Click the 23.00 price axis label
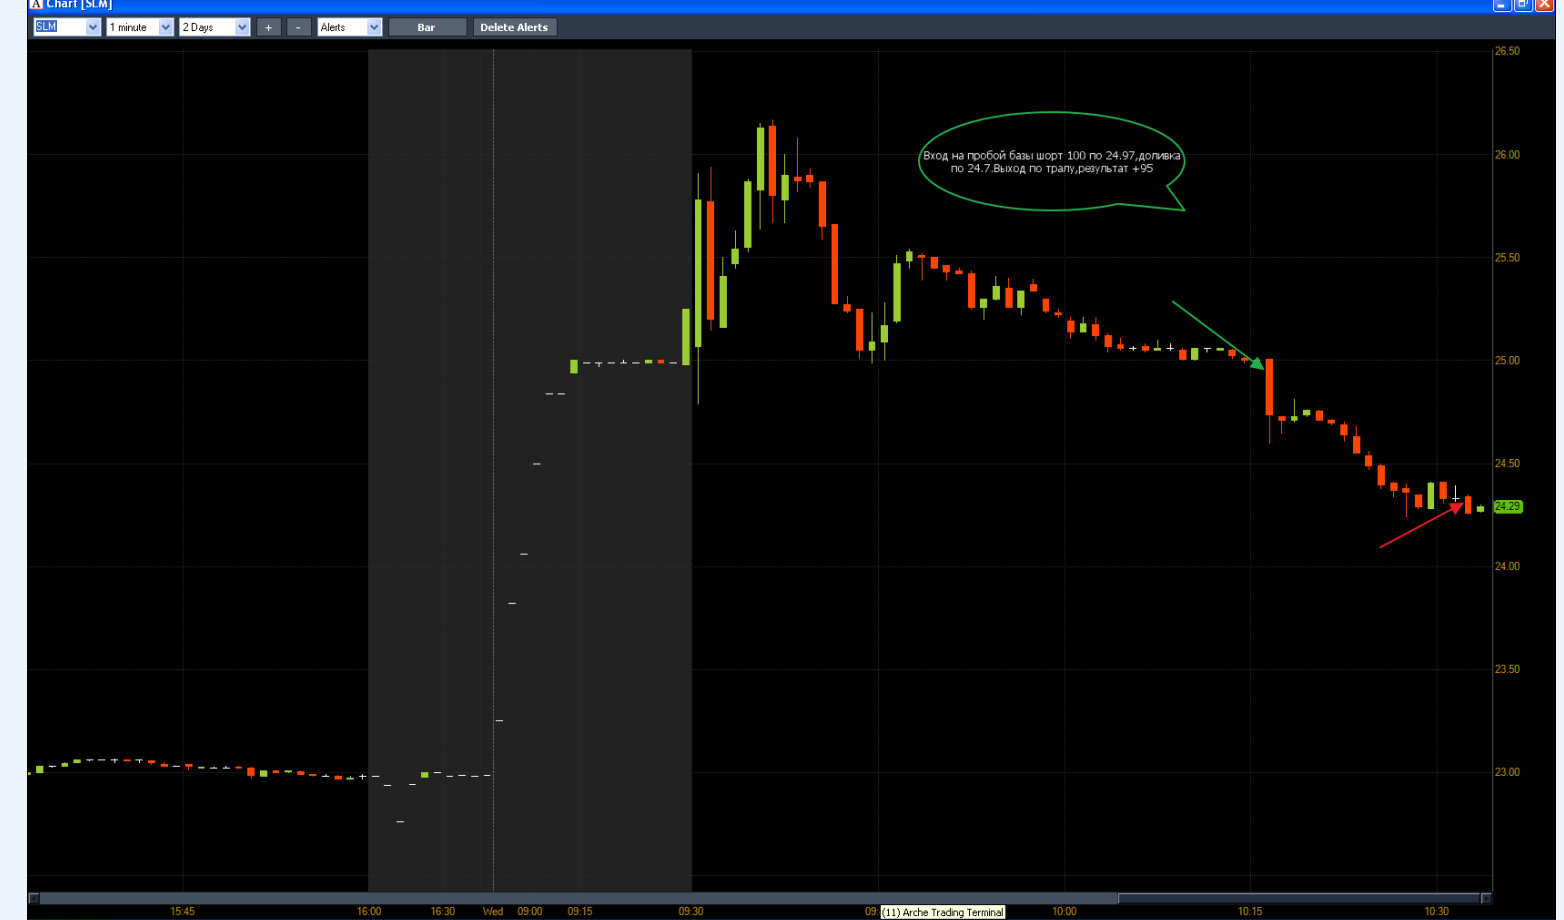Viewport: 1564px width, 920px height. point(1506,772)
